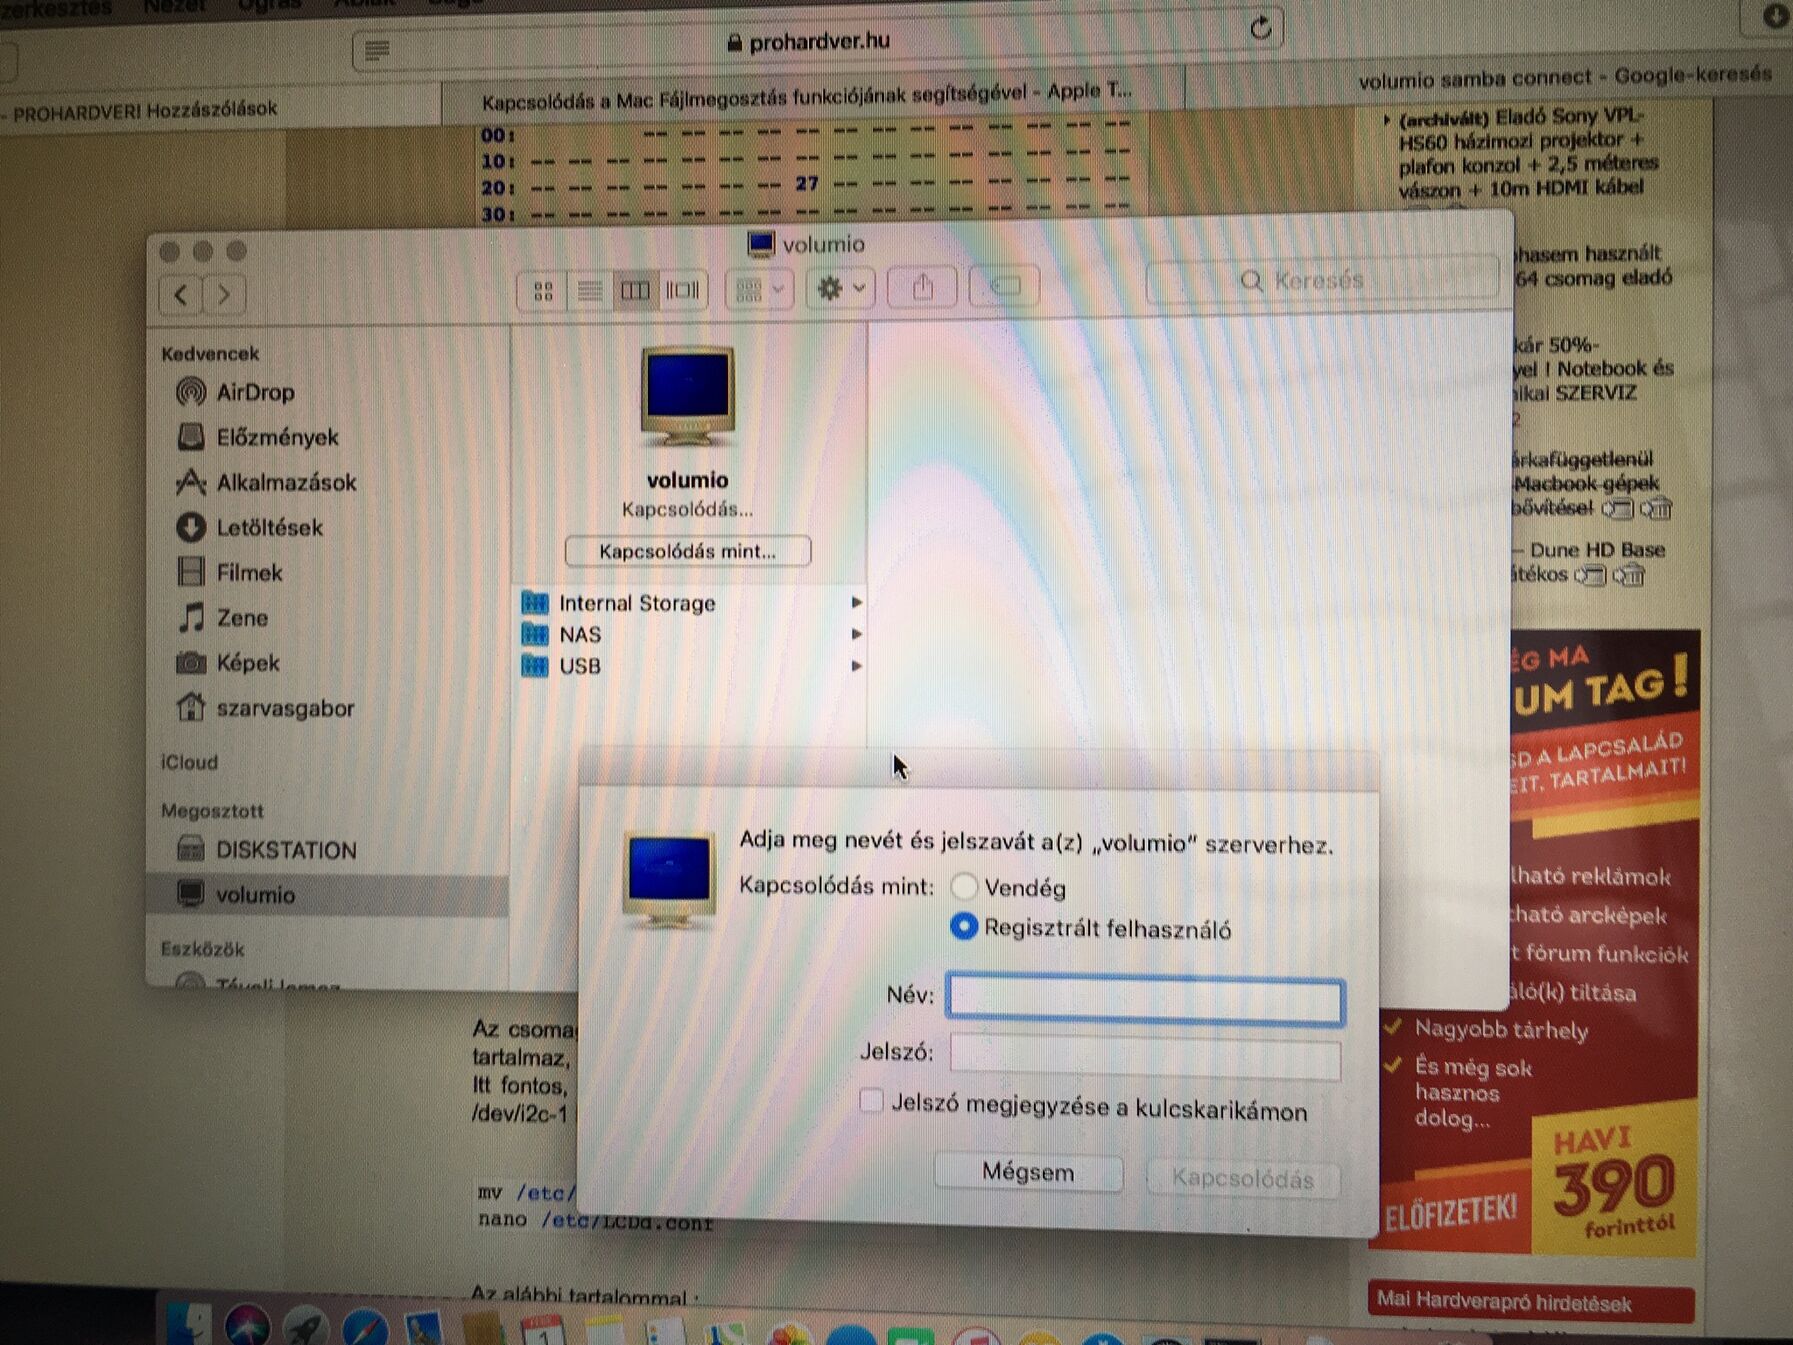Switch Finder to list view
This screenshot has height=1345, width=1793.
(589, 291)
